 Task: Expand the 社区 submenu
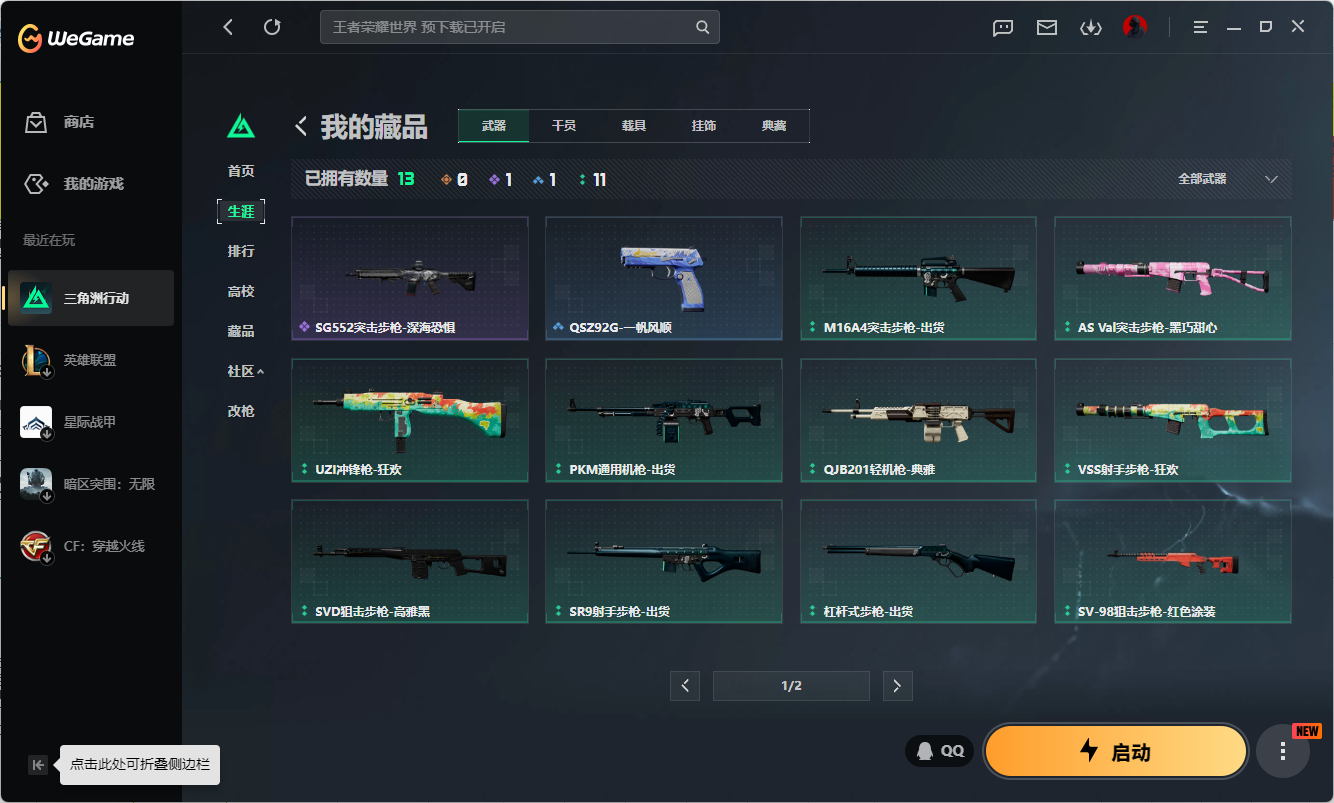(x=245, y=371)
